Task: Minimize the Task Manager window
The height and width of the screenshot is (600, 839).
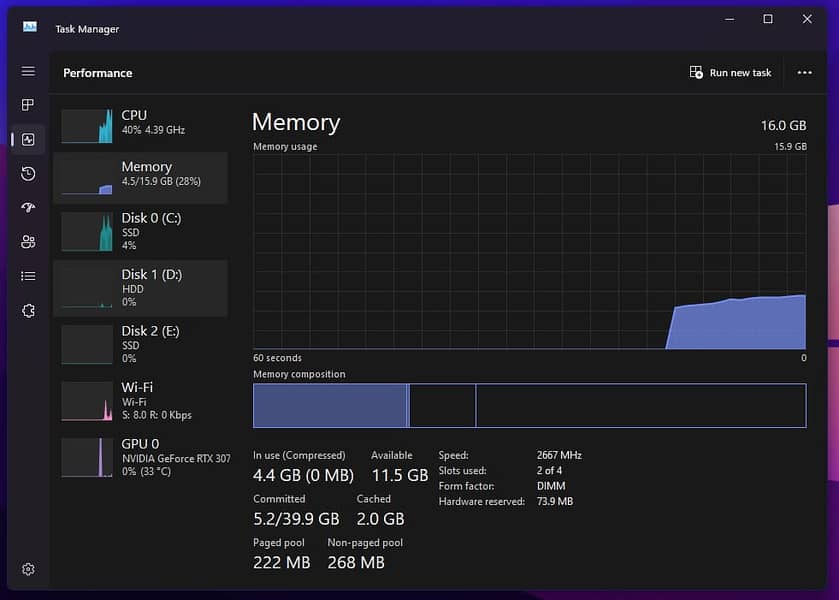Action: (729, 19)
